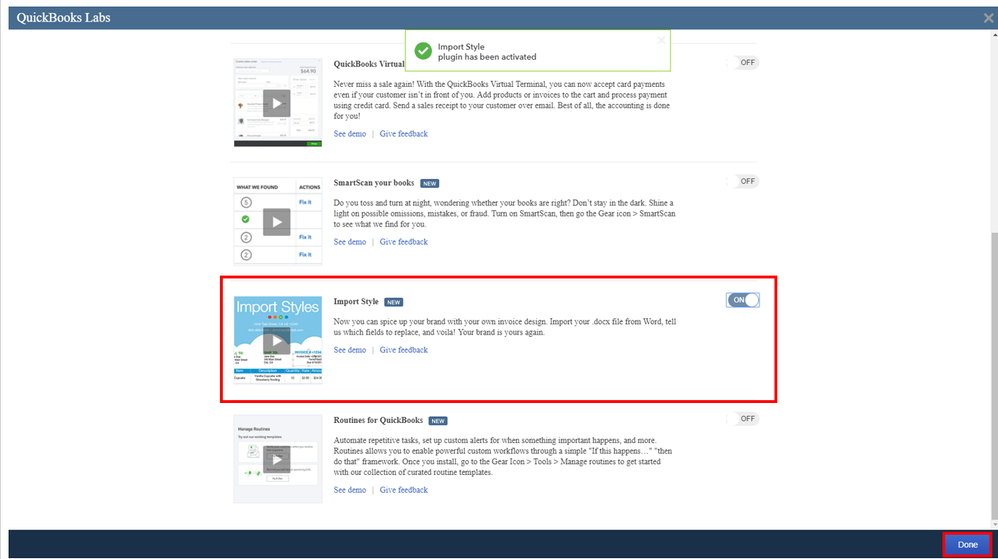Play the QuickBooks Virtual Terminal demo video

click(x=276, y=103)
